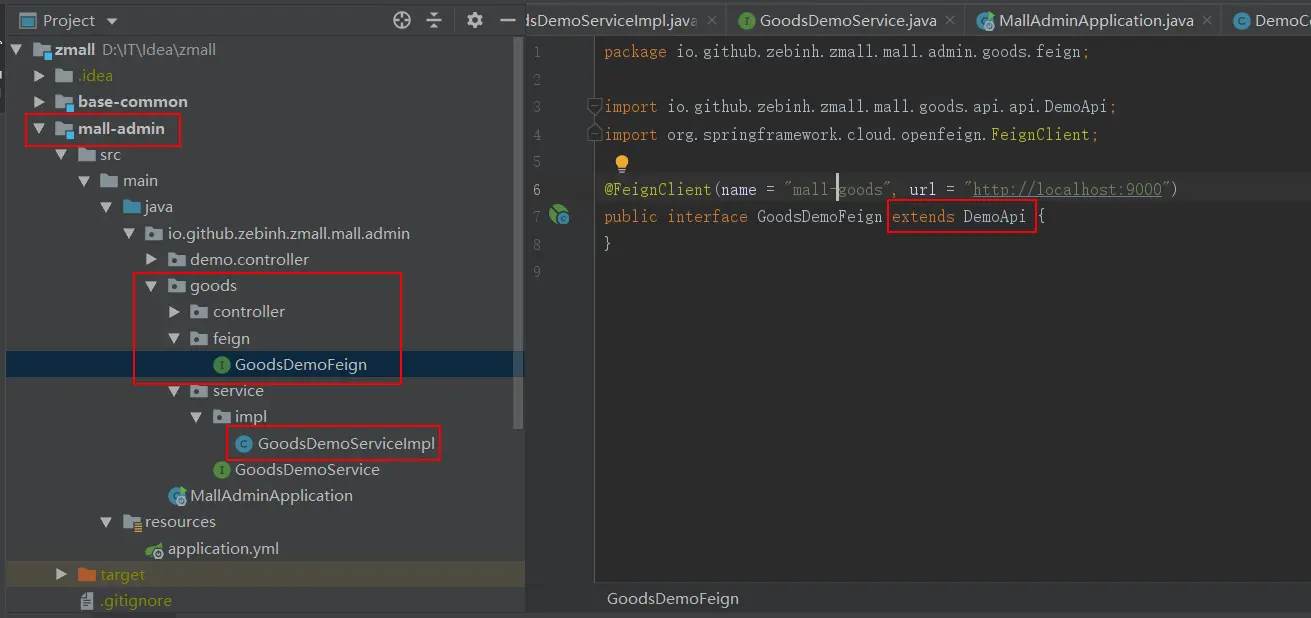Click the gutter implementation icon on line 7
The image size is (1311, 618).
(560, 215)
